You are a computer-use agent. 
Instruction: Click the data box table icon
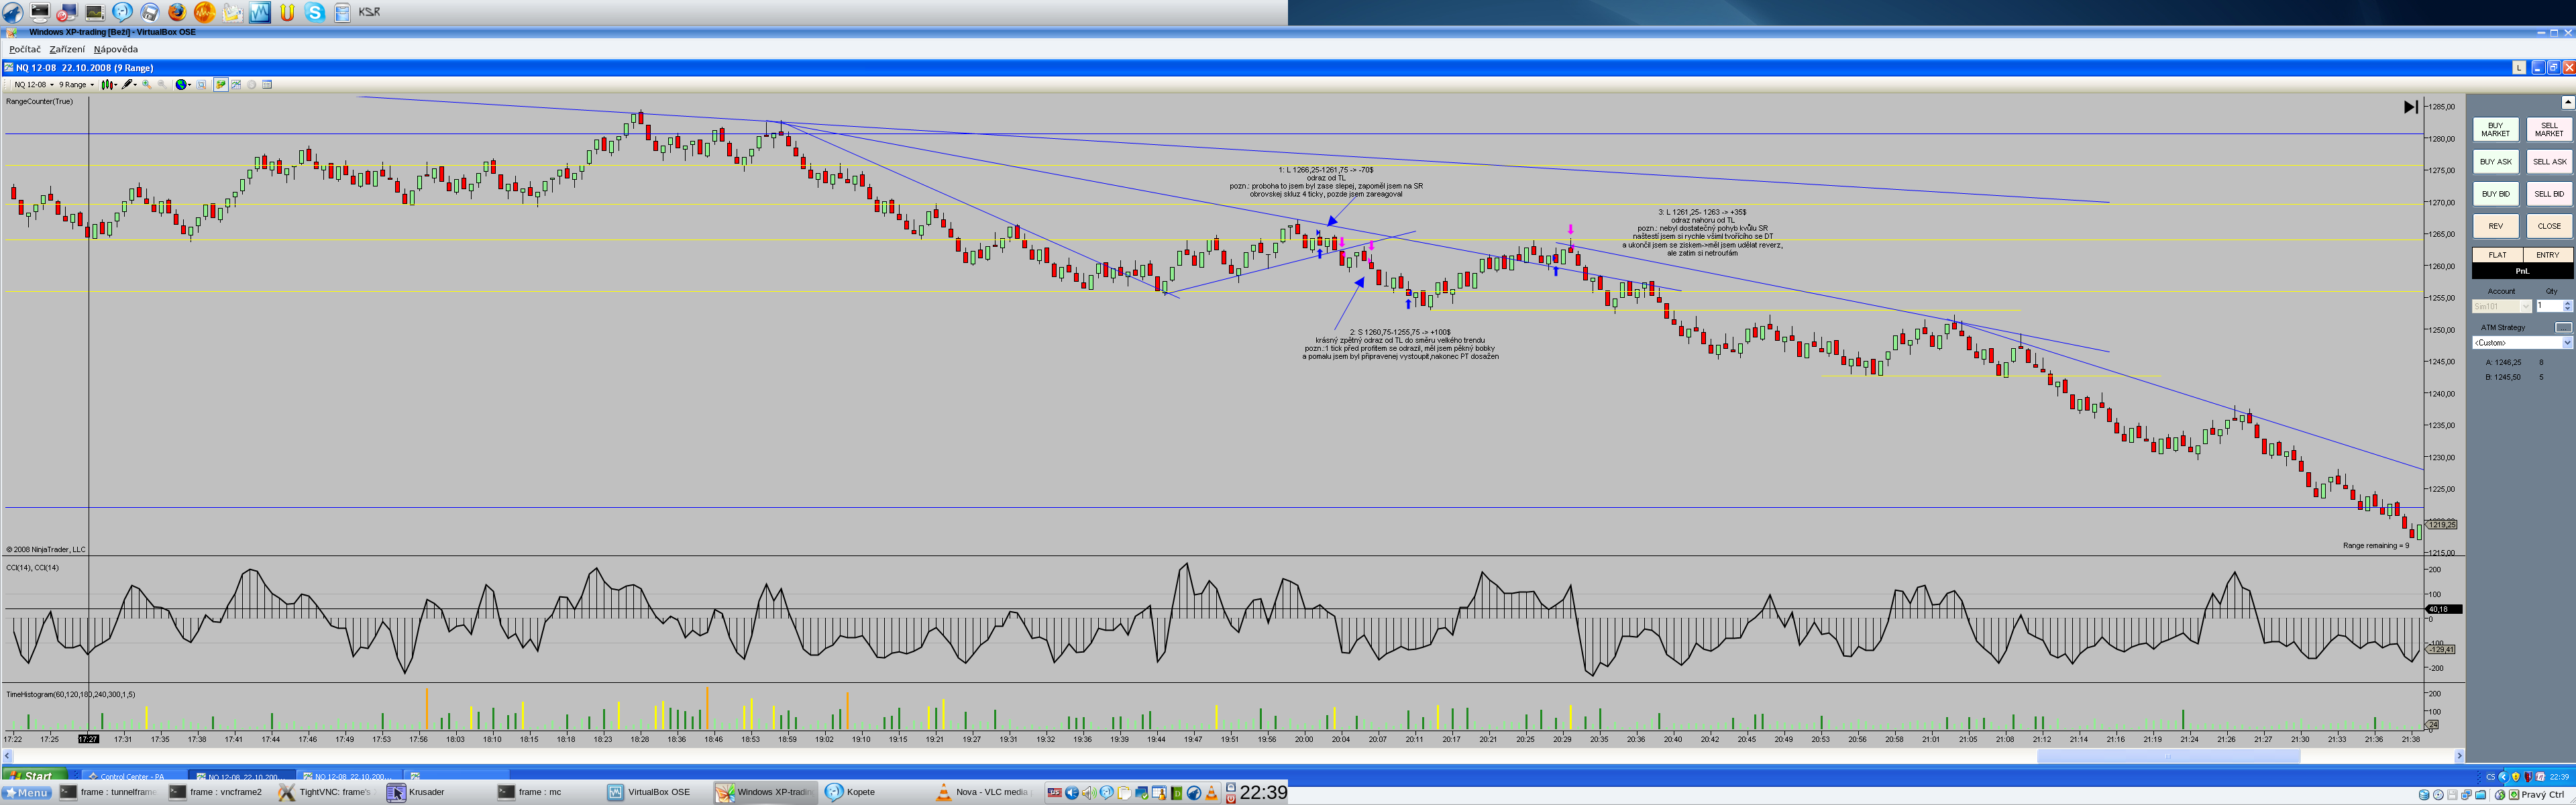point(267,85)
